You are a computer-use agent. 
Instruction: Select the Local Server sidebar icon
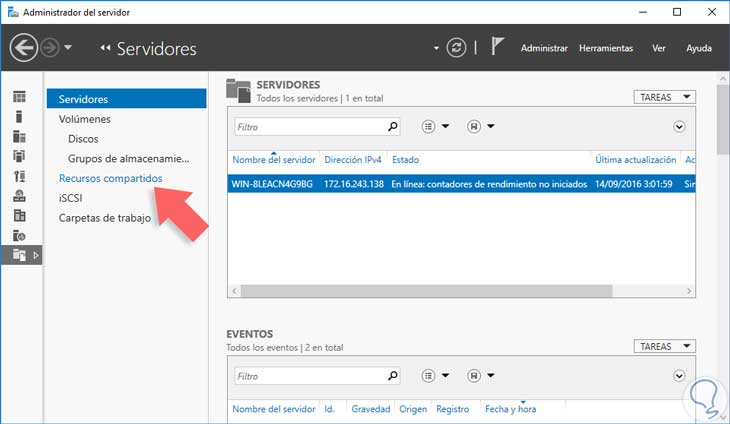point(19,116)
